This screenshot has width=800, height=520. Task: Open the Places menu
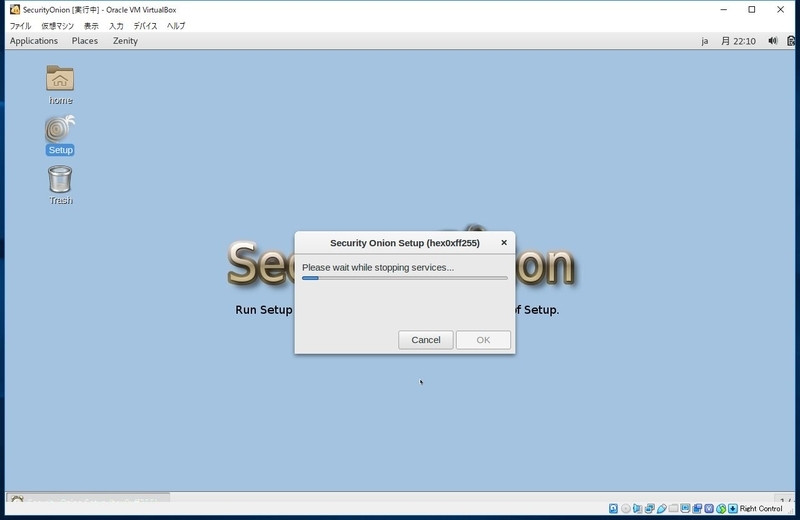click(85, 41)
